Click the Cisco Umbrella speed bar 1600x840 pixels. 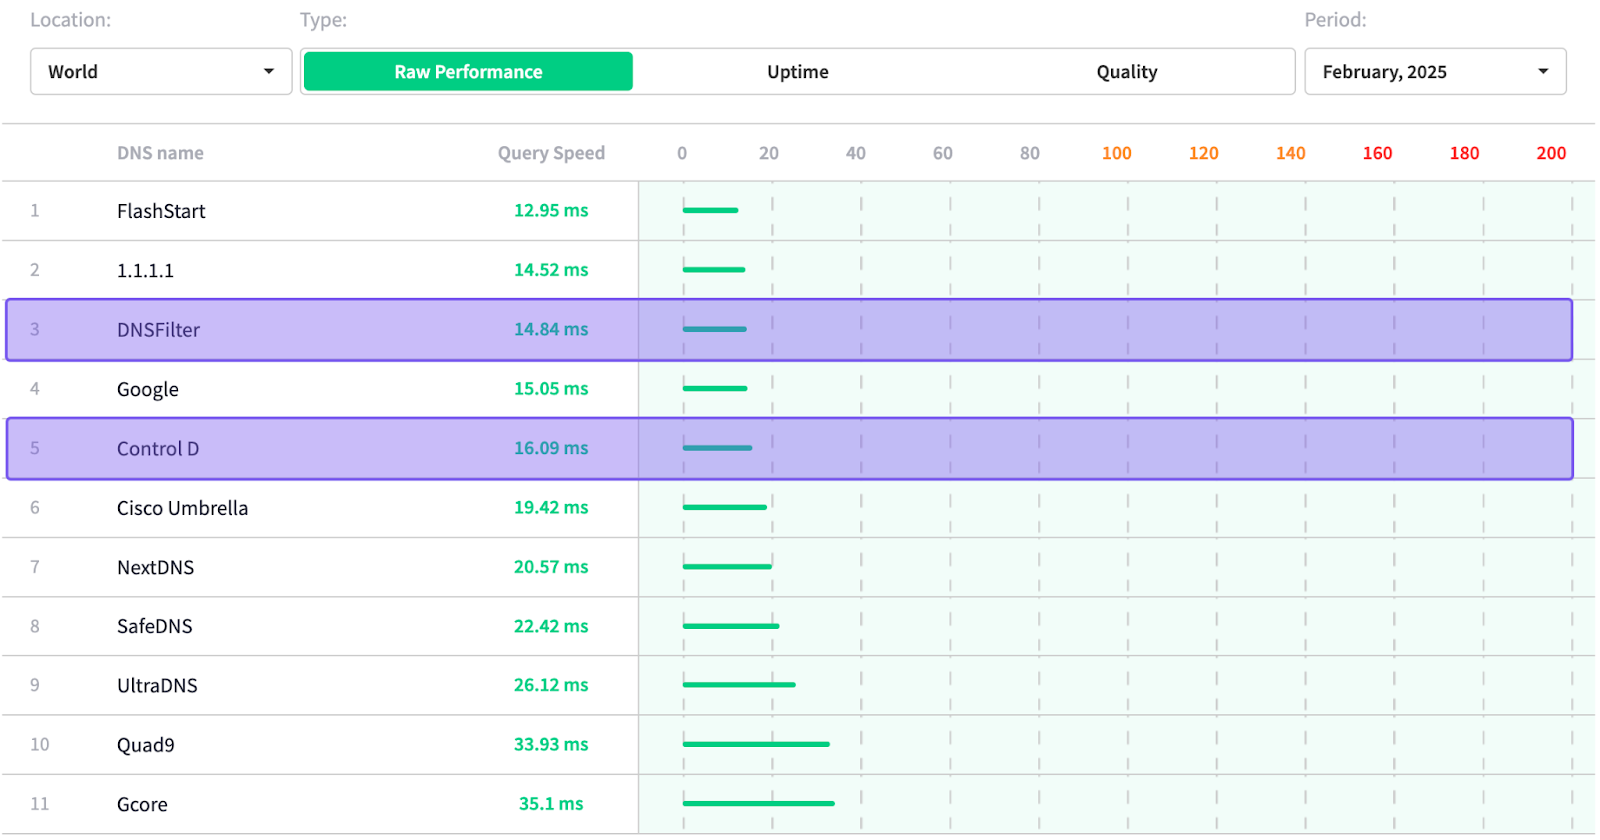click(x=725, y=507)
